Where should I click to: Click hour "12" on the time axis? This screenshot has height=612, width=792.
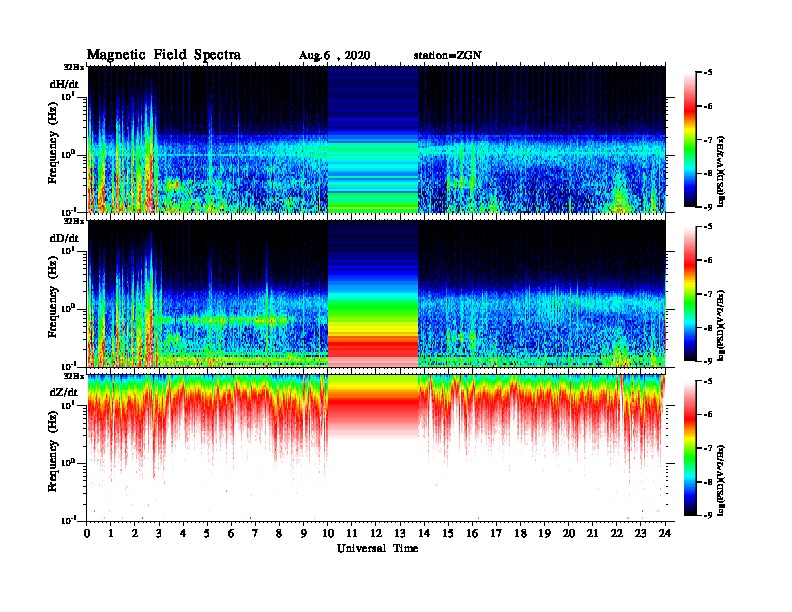coord(376,534)
